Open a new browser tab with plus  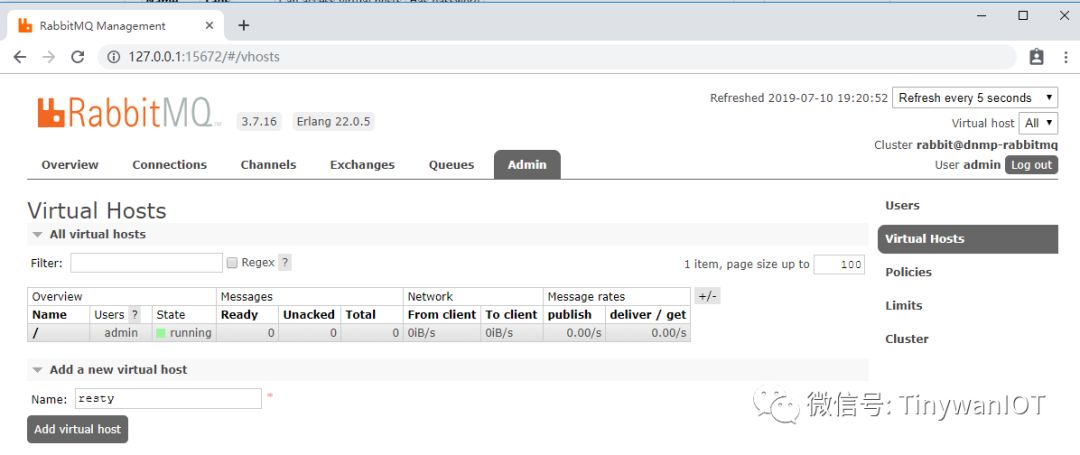click(243, 25)
